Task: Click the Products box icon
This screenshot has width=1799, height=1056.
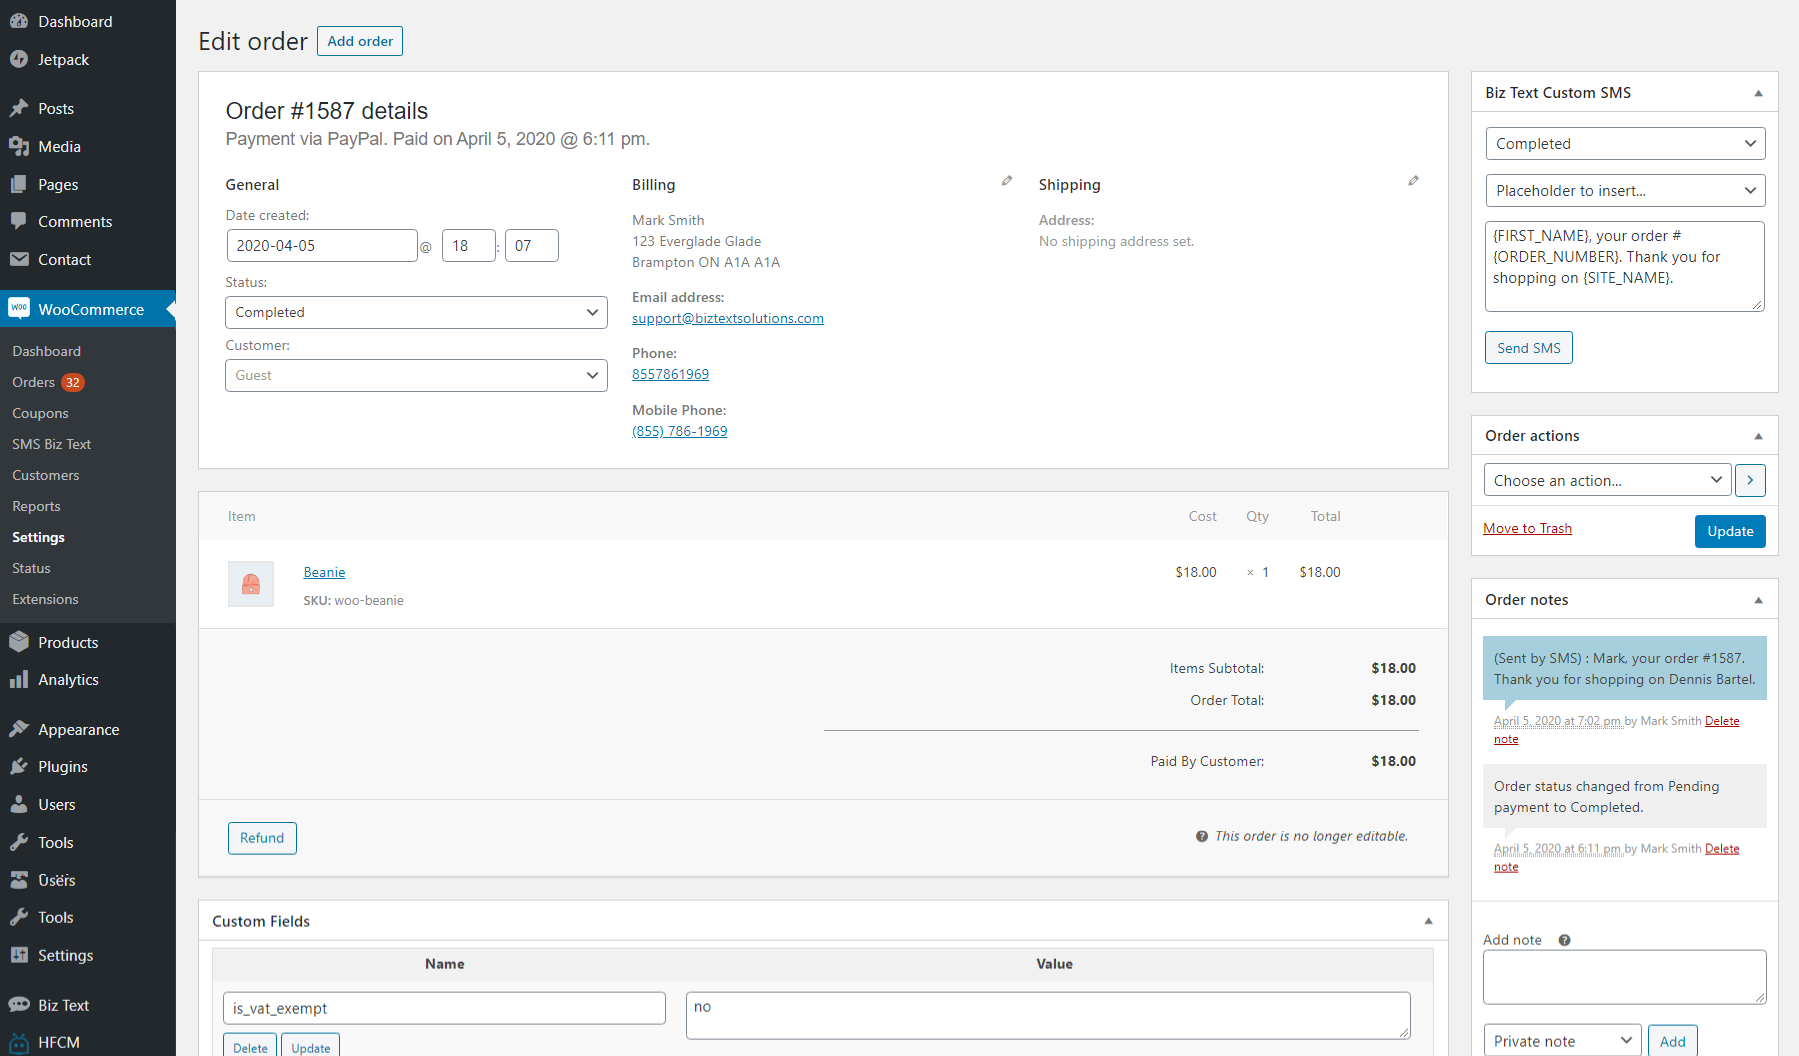Action: point(19,642)
